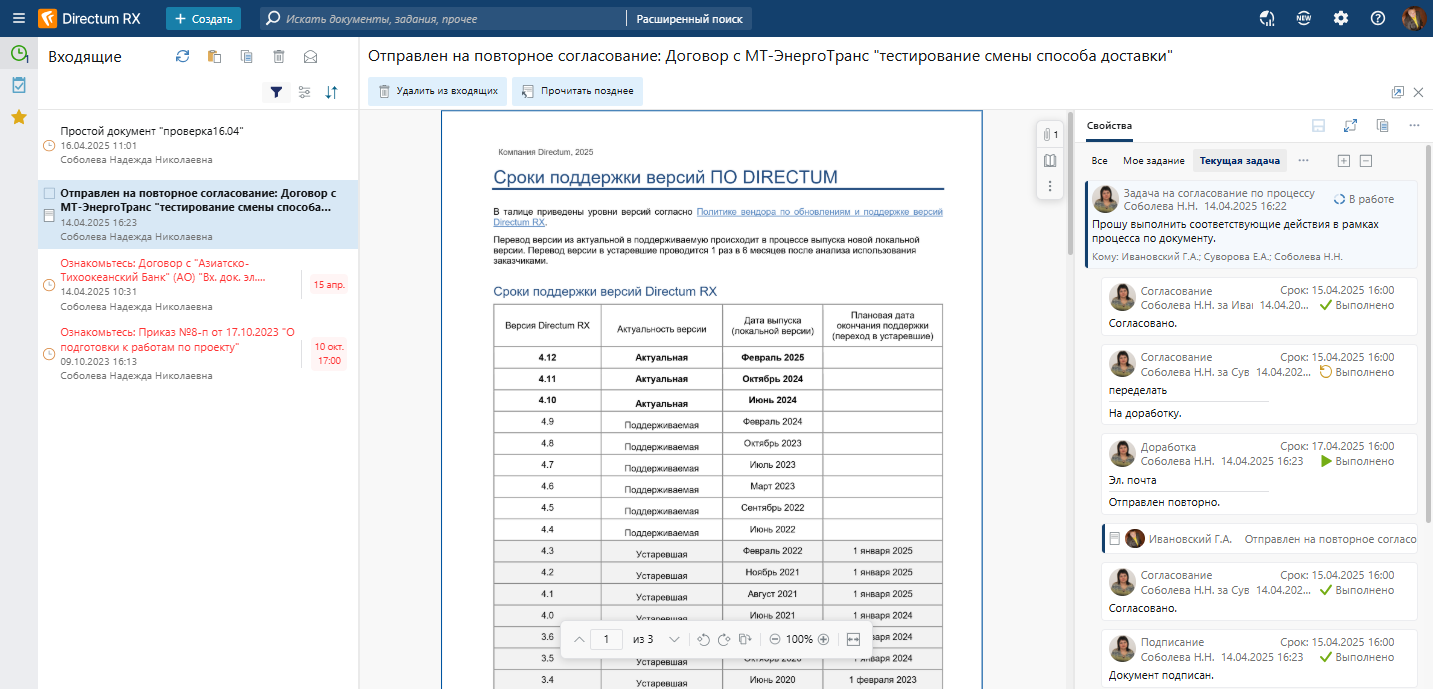Fit document to width icon
The height and width of the screenshot is (689, 1433).
(x=853, y=639)
